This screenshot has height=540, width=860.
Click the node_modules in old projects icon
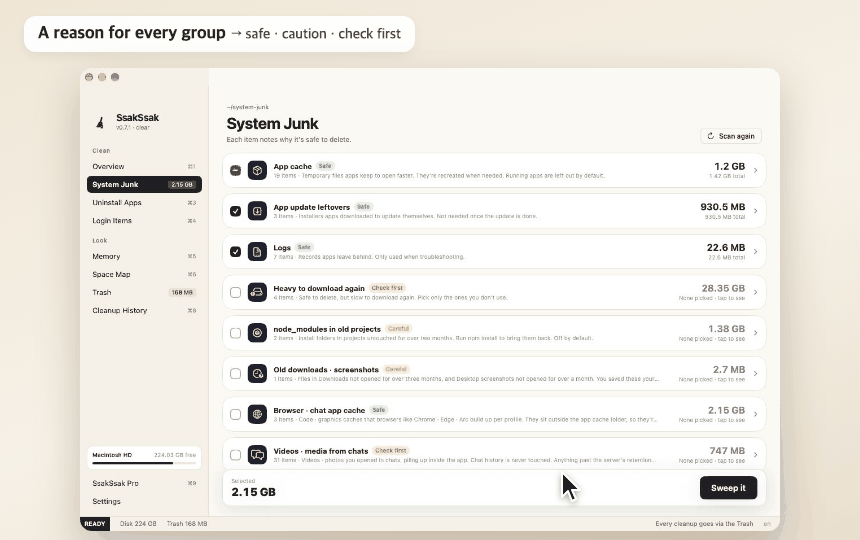(x=257, y=333)
